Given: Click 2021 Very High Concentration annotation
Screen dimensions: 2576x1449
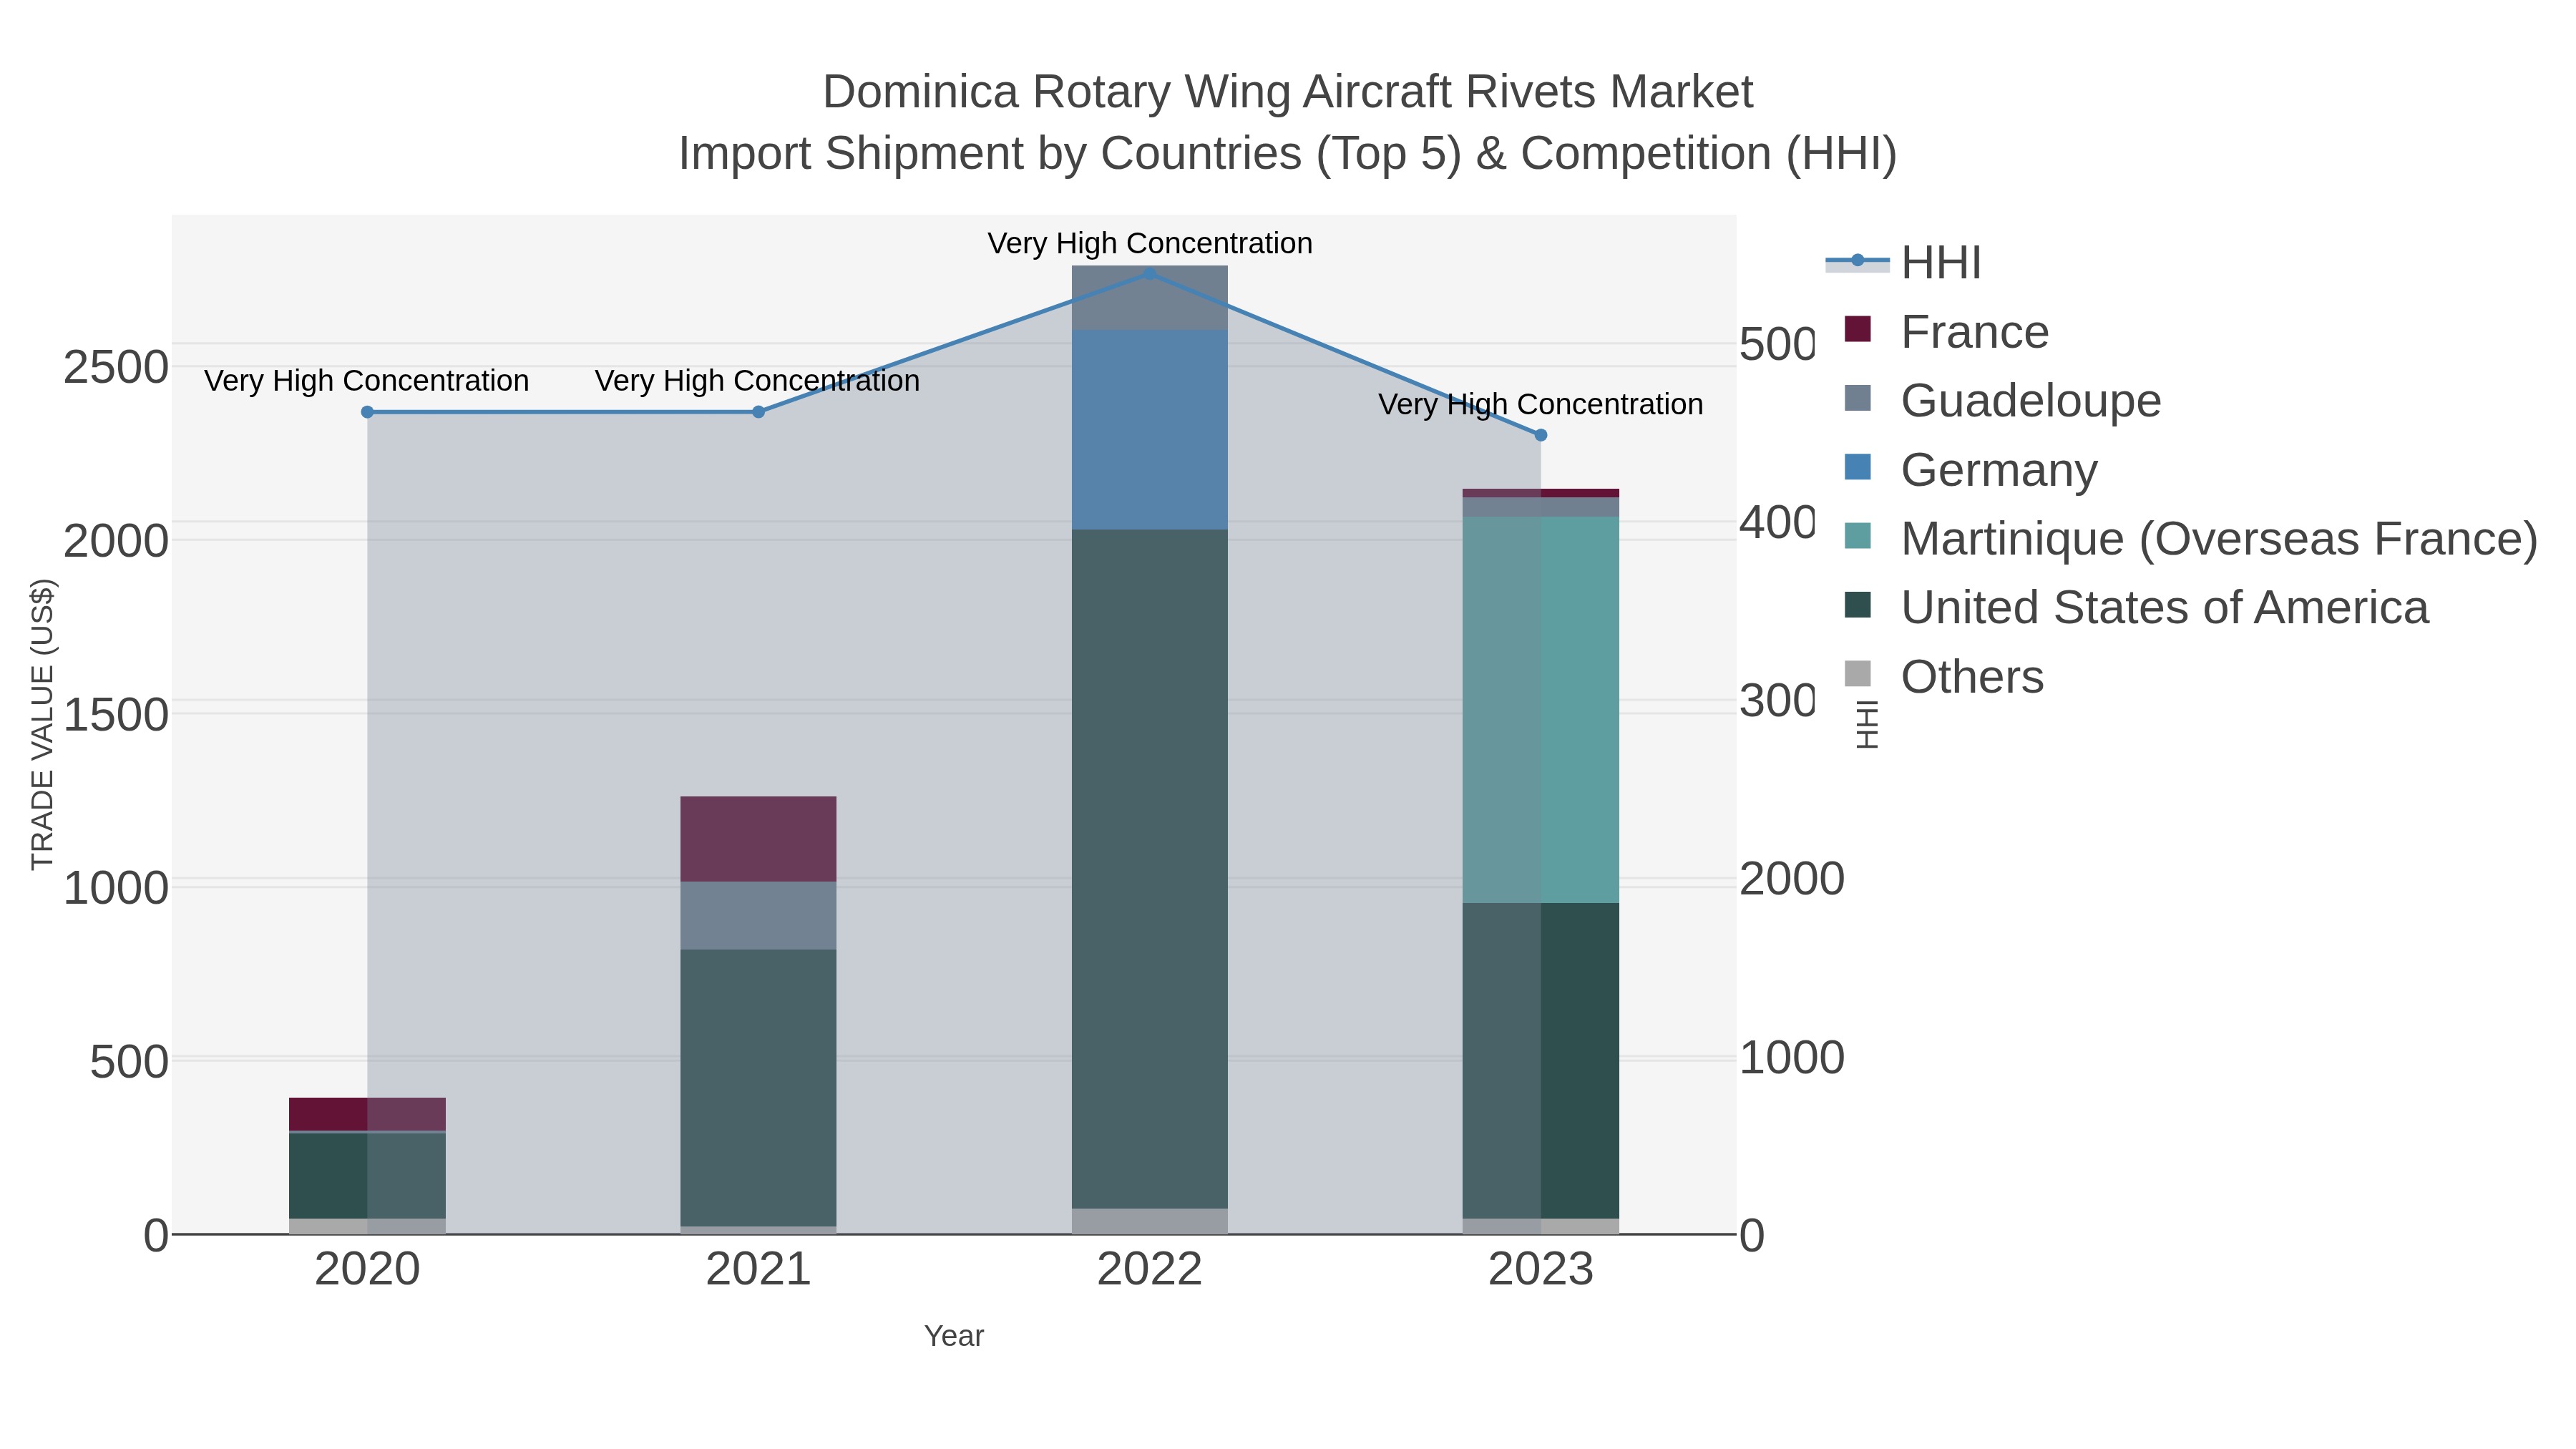Looking at the screenshot, I should click(758, 381).
